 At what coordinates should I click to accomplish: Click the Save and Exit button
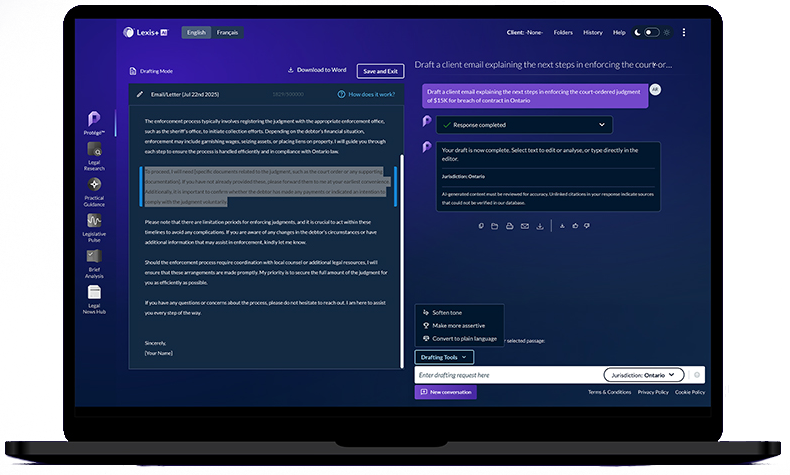[380, 71]
